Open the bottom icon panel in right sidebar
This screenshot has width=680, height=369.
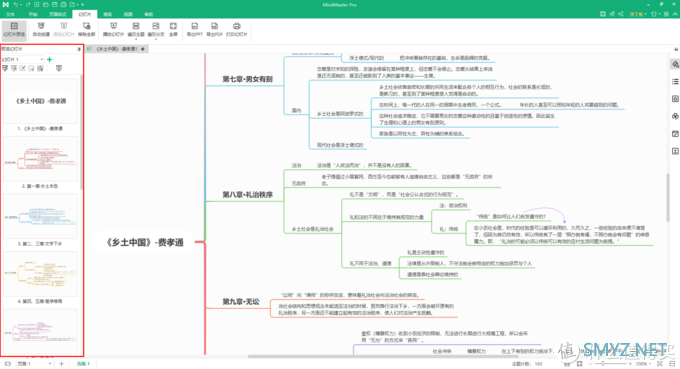pyautogui.click(x=675, y=151)
